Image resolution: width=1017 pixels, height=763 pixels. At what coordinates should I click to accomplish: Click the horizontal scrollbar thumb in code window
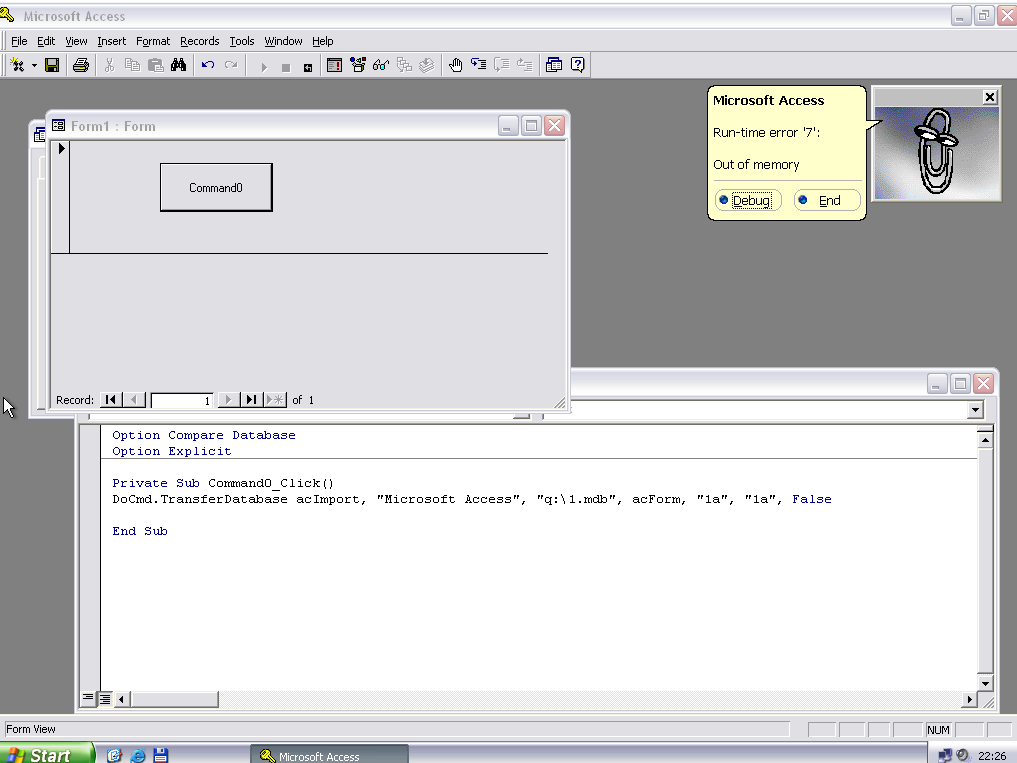pos(174,699)
